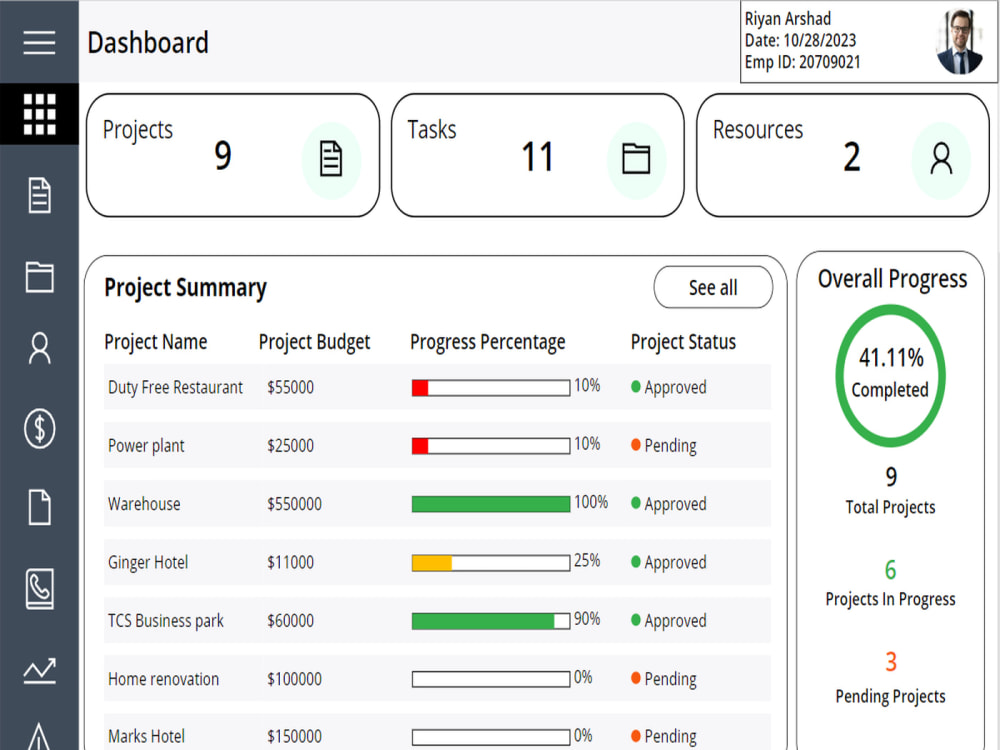Click the Projects card document icon
This screenshot has height=750, width=1000.
(332, 158)
